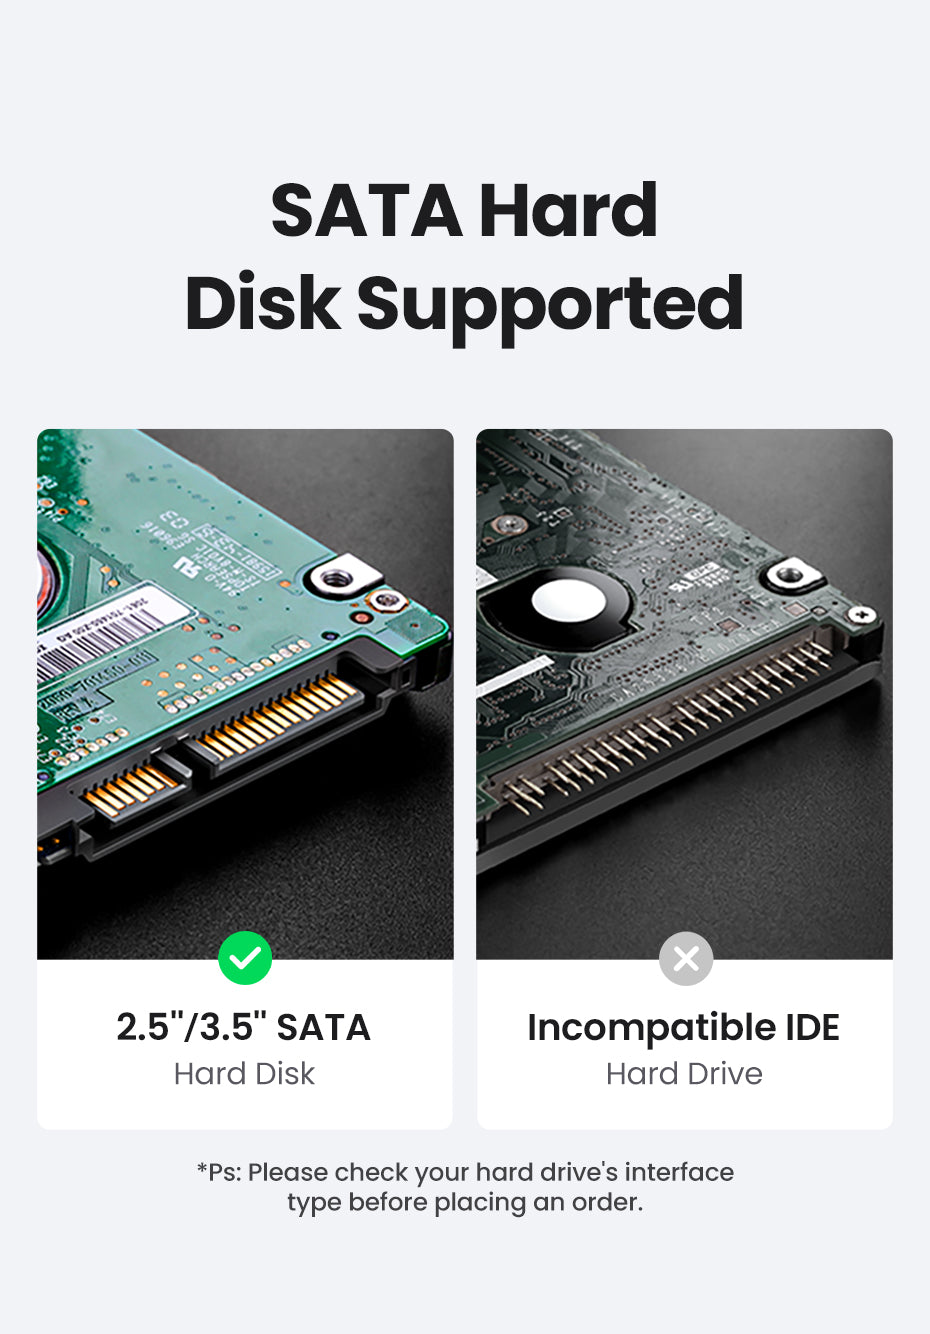Image resolution: width=930 pixels, height=1334 pixels.
Task: Click the "SATA Hard" headline text
Action: (464, 210)
